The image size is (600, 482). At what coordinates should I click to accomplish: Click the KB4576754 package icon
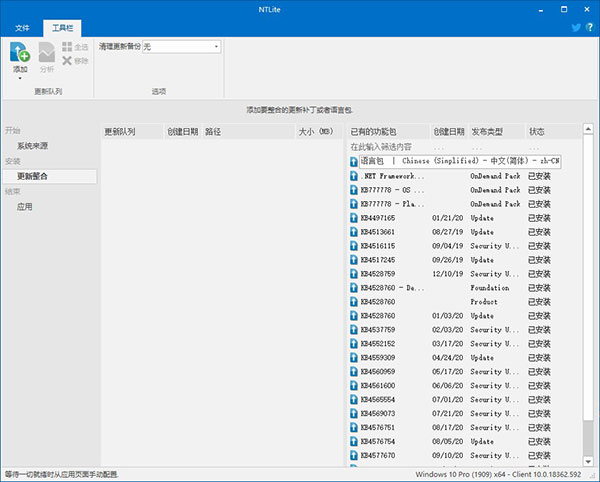pos(354,441)
